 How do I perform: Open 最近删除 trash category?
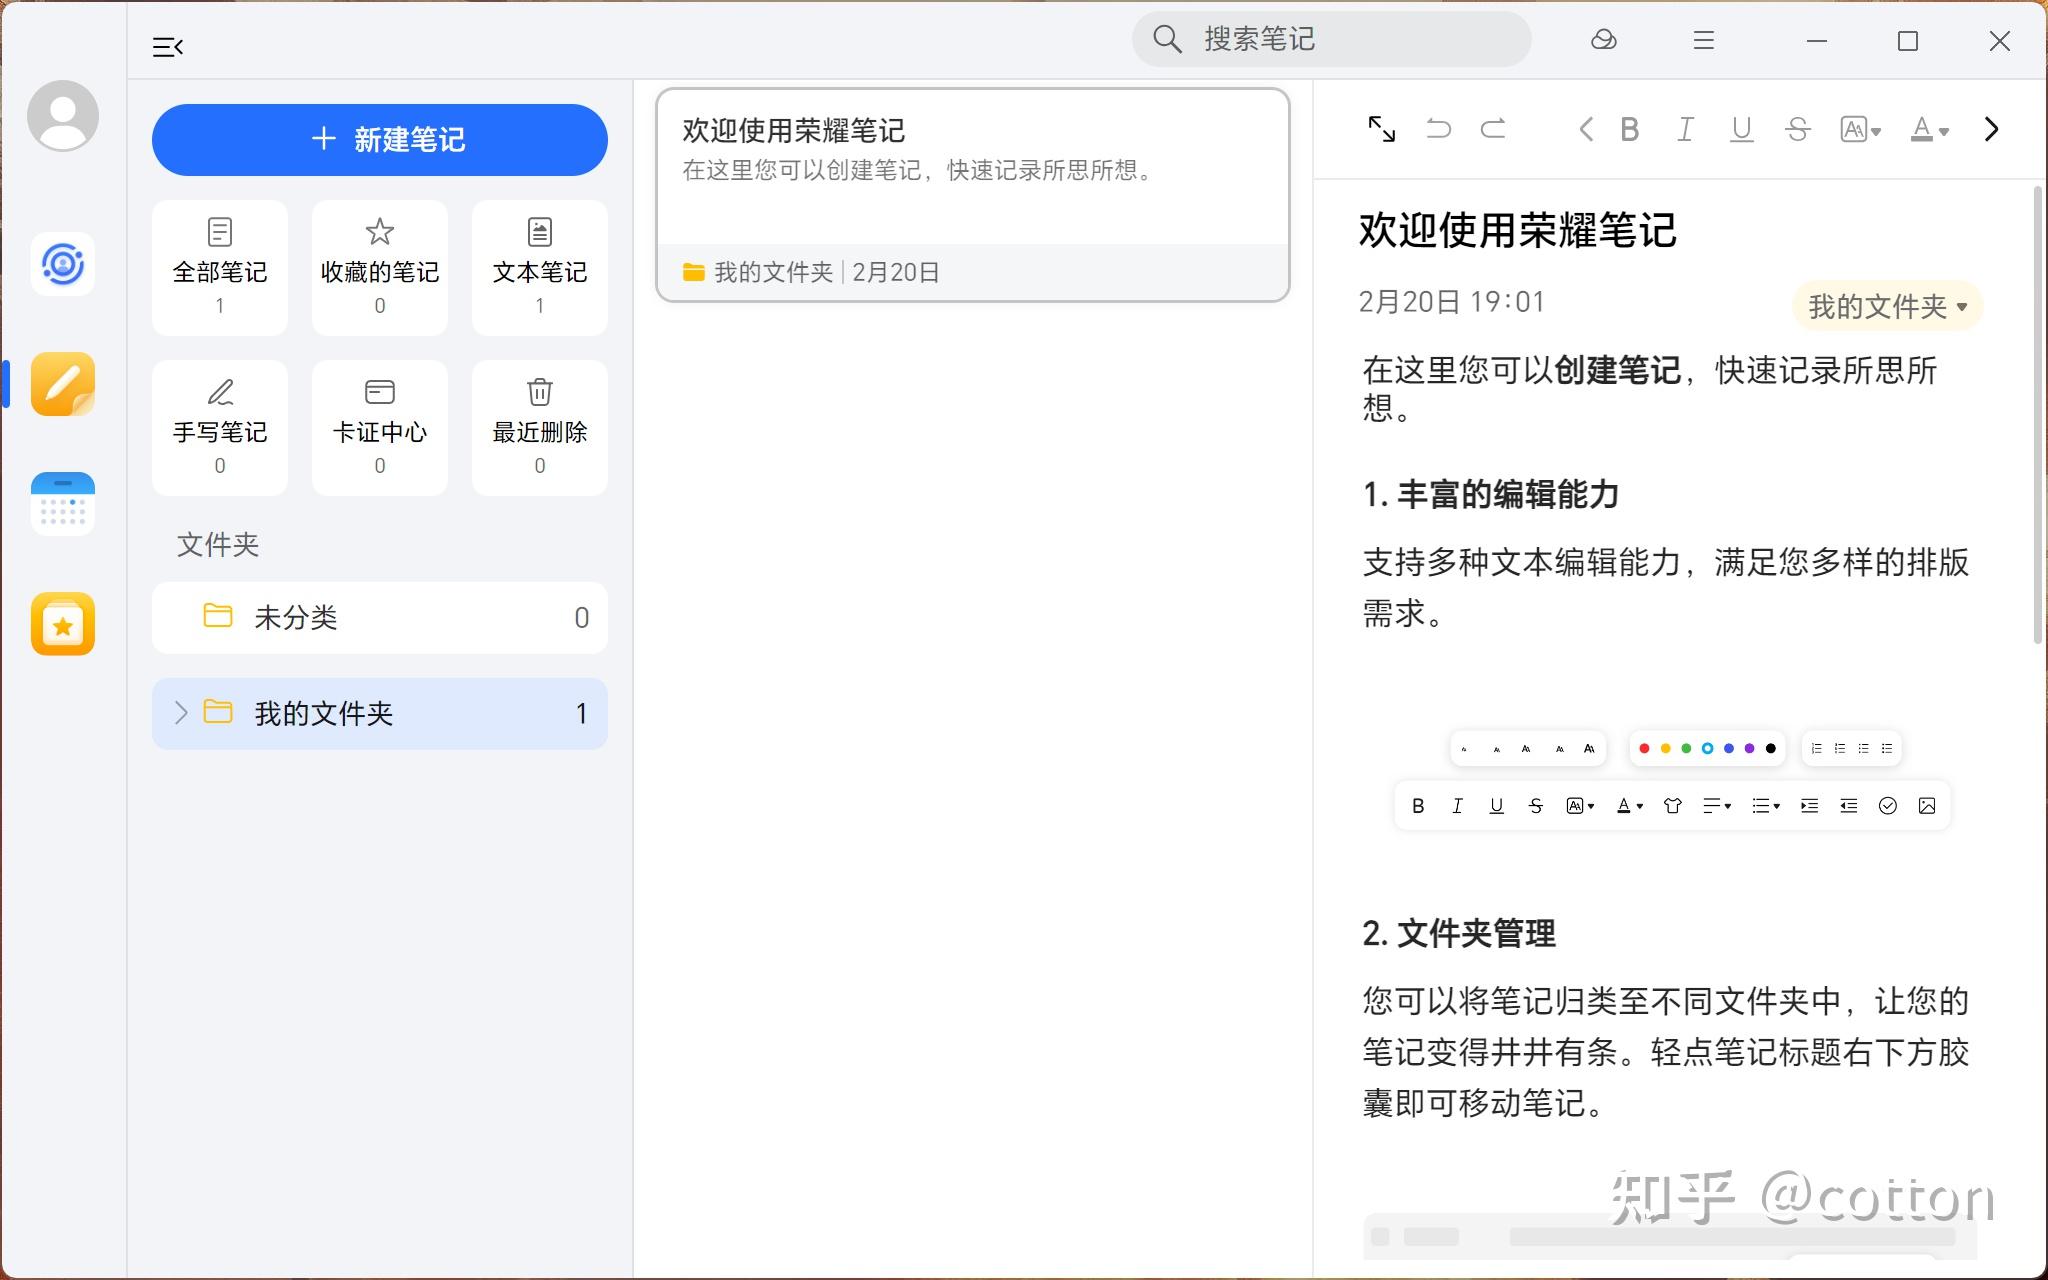[540, 427]
